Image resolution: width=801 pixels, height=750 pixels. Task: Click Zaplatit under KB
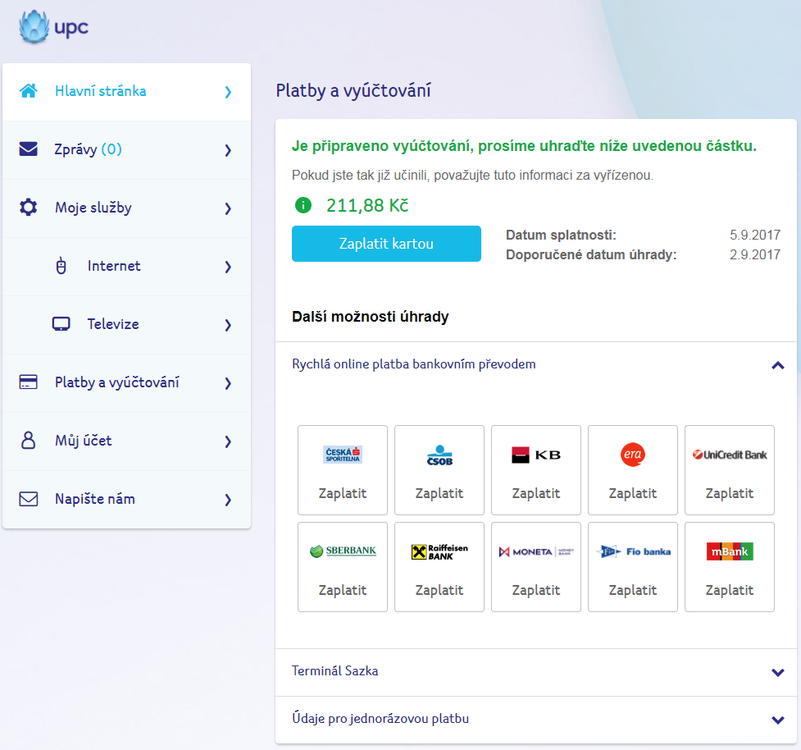tap(536, 493)
